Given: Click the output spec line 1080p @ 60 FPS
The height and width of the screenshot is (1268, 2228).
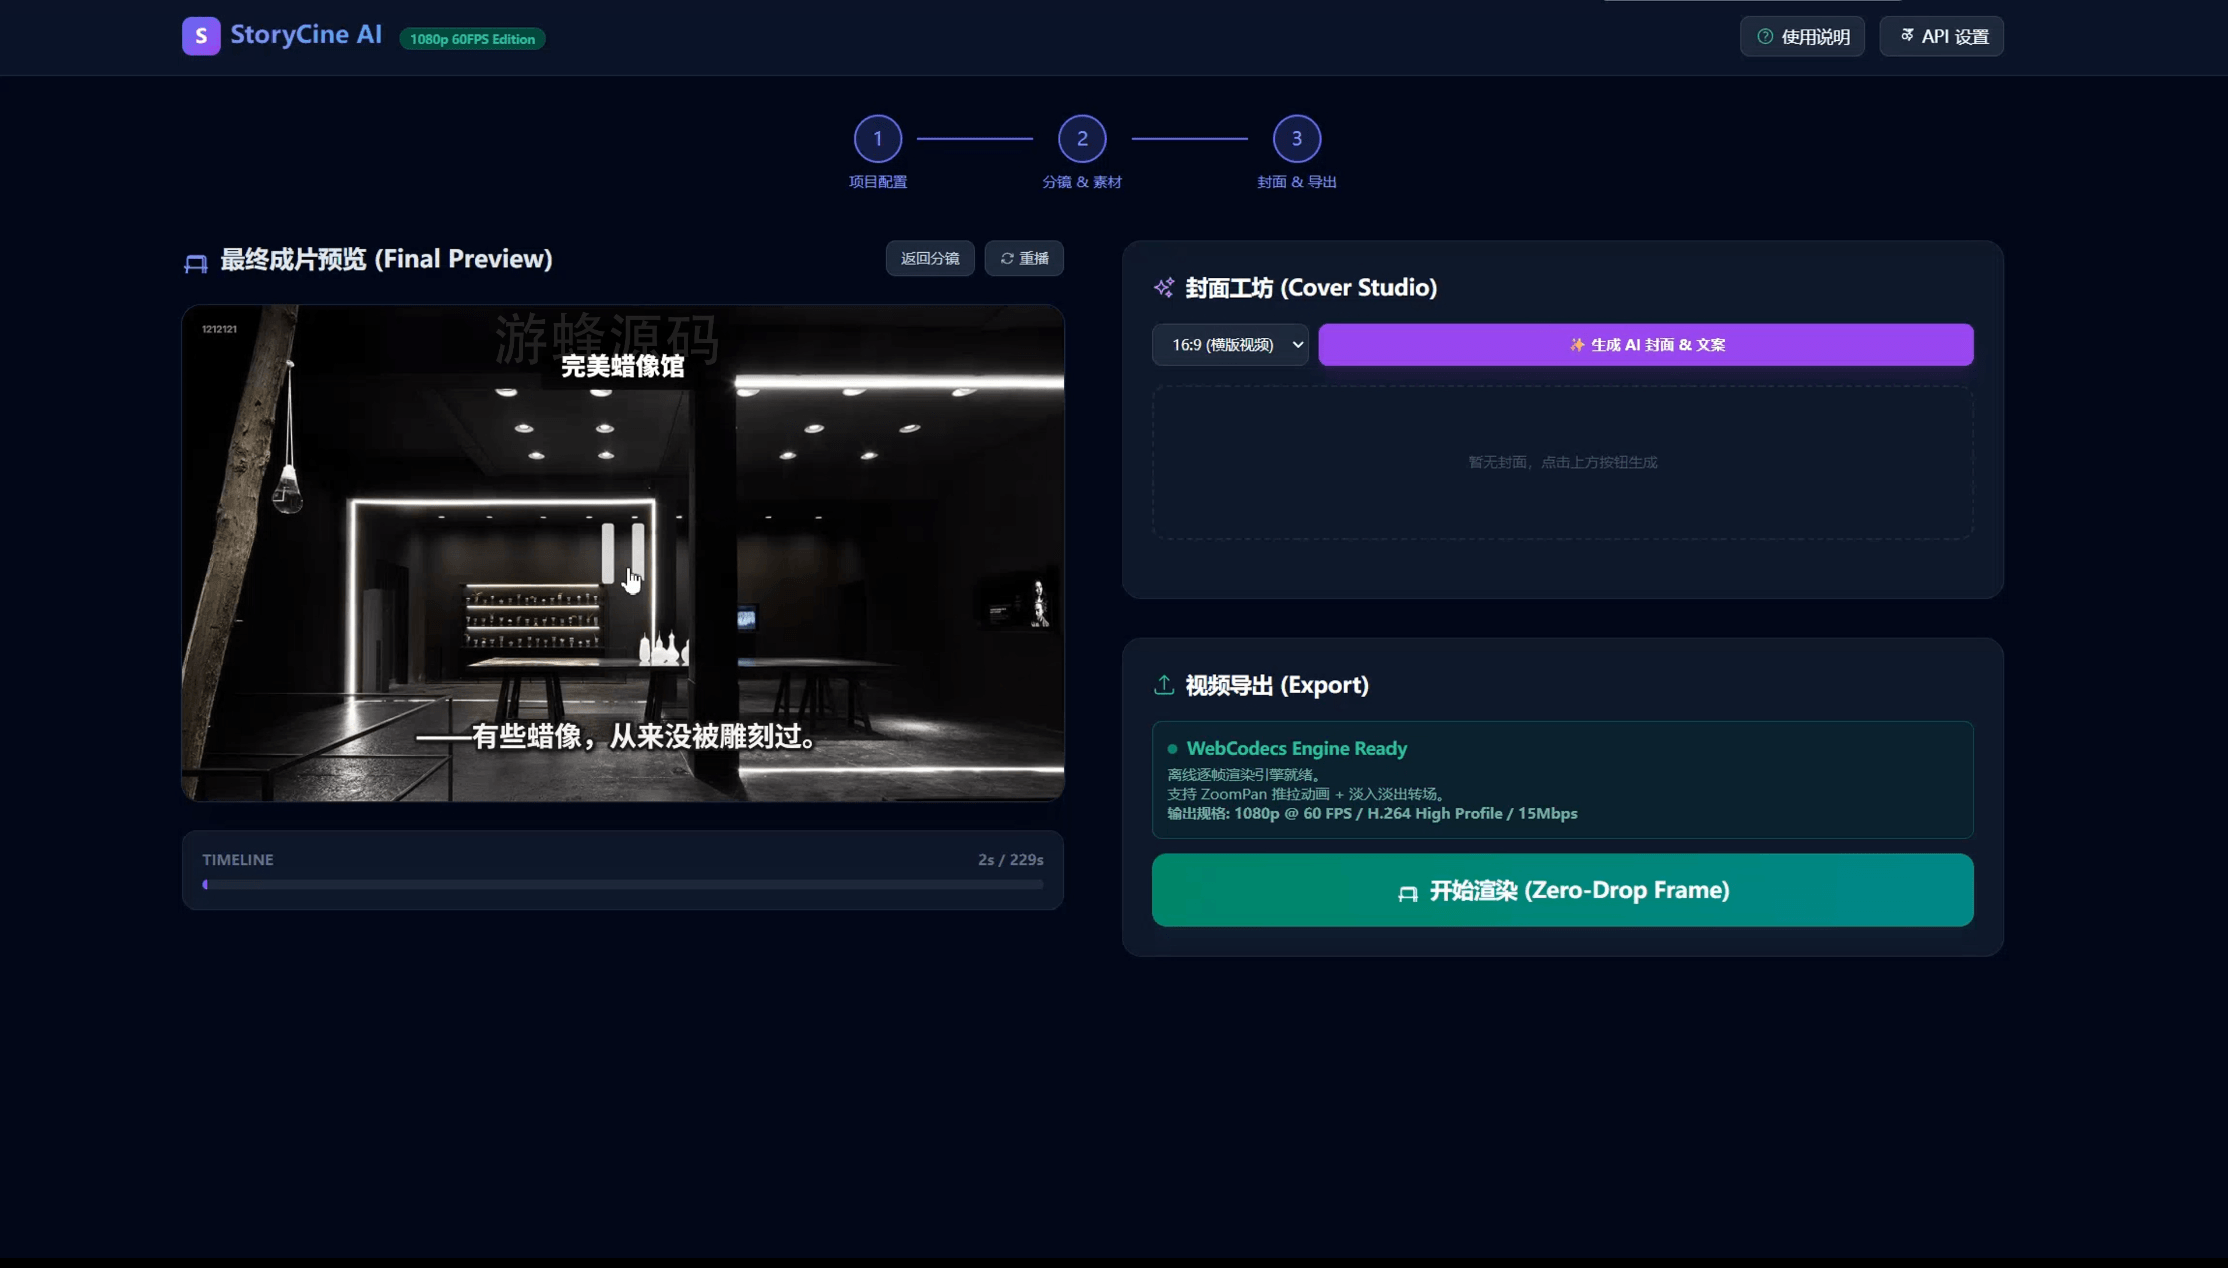Looking at the screenshot, I should pyautogui.click(x=1372, y=814).
